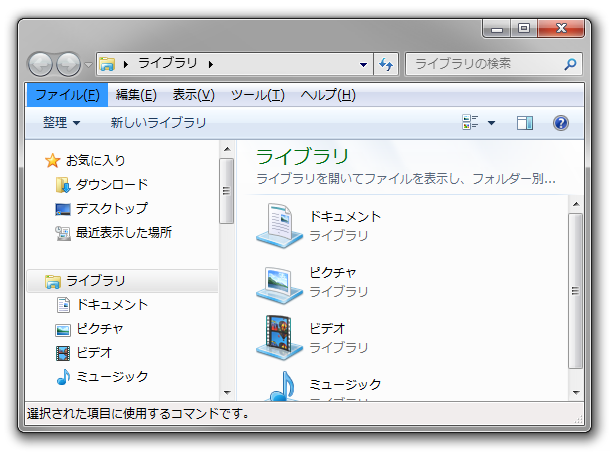The image size is (611, 457).
Task: Close the Explorer window
Action: coord(561,28)
